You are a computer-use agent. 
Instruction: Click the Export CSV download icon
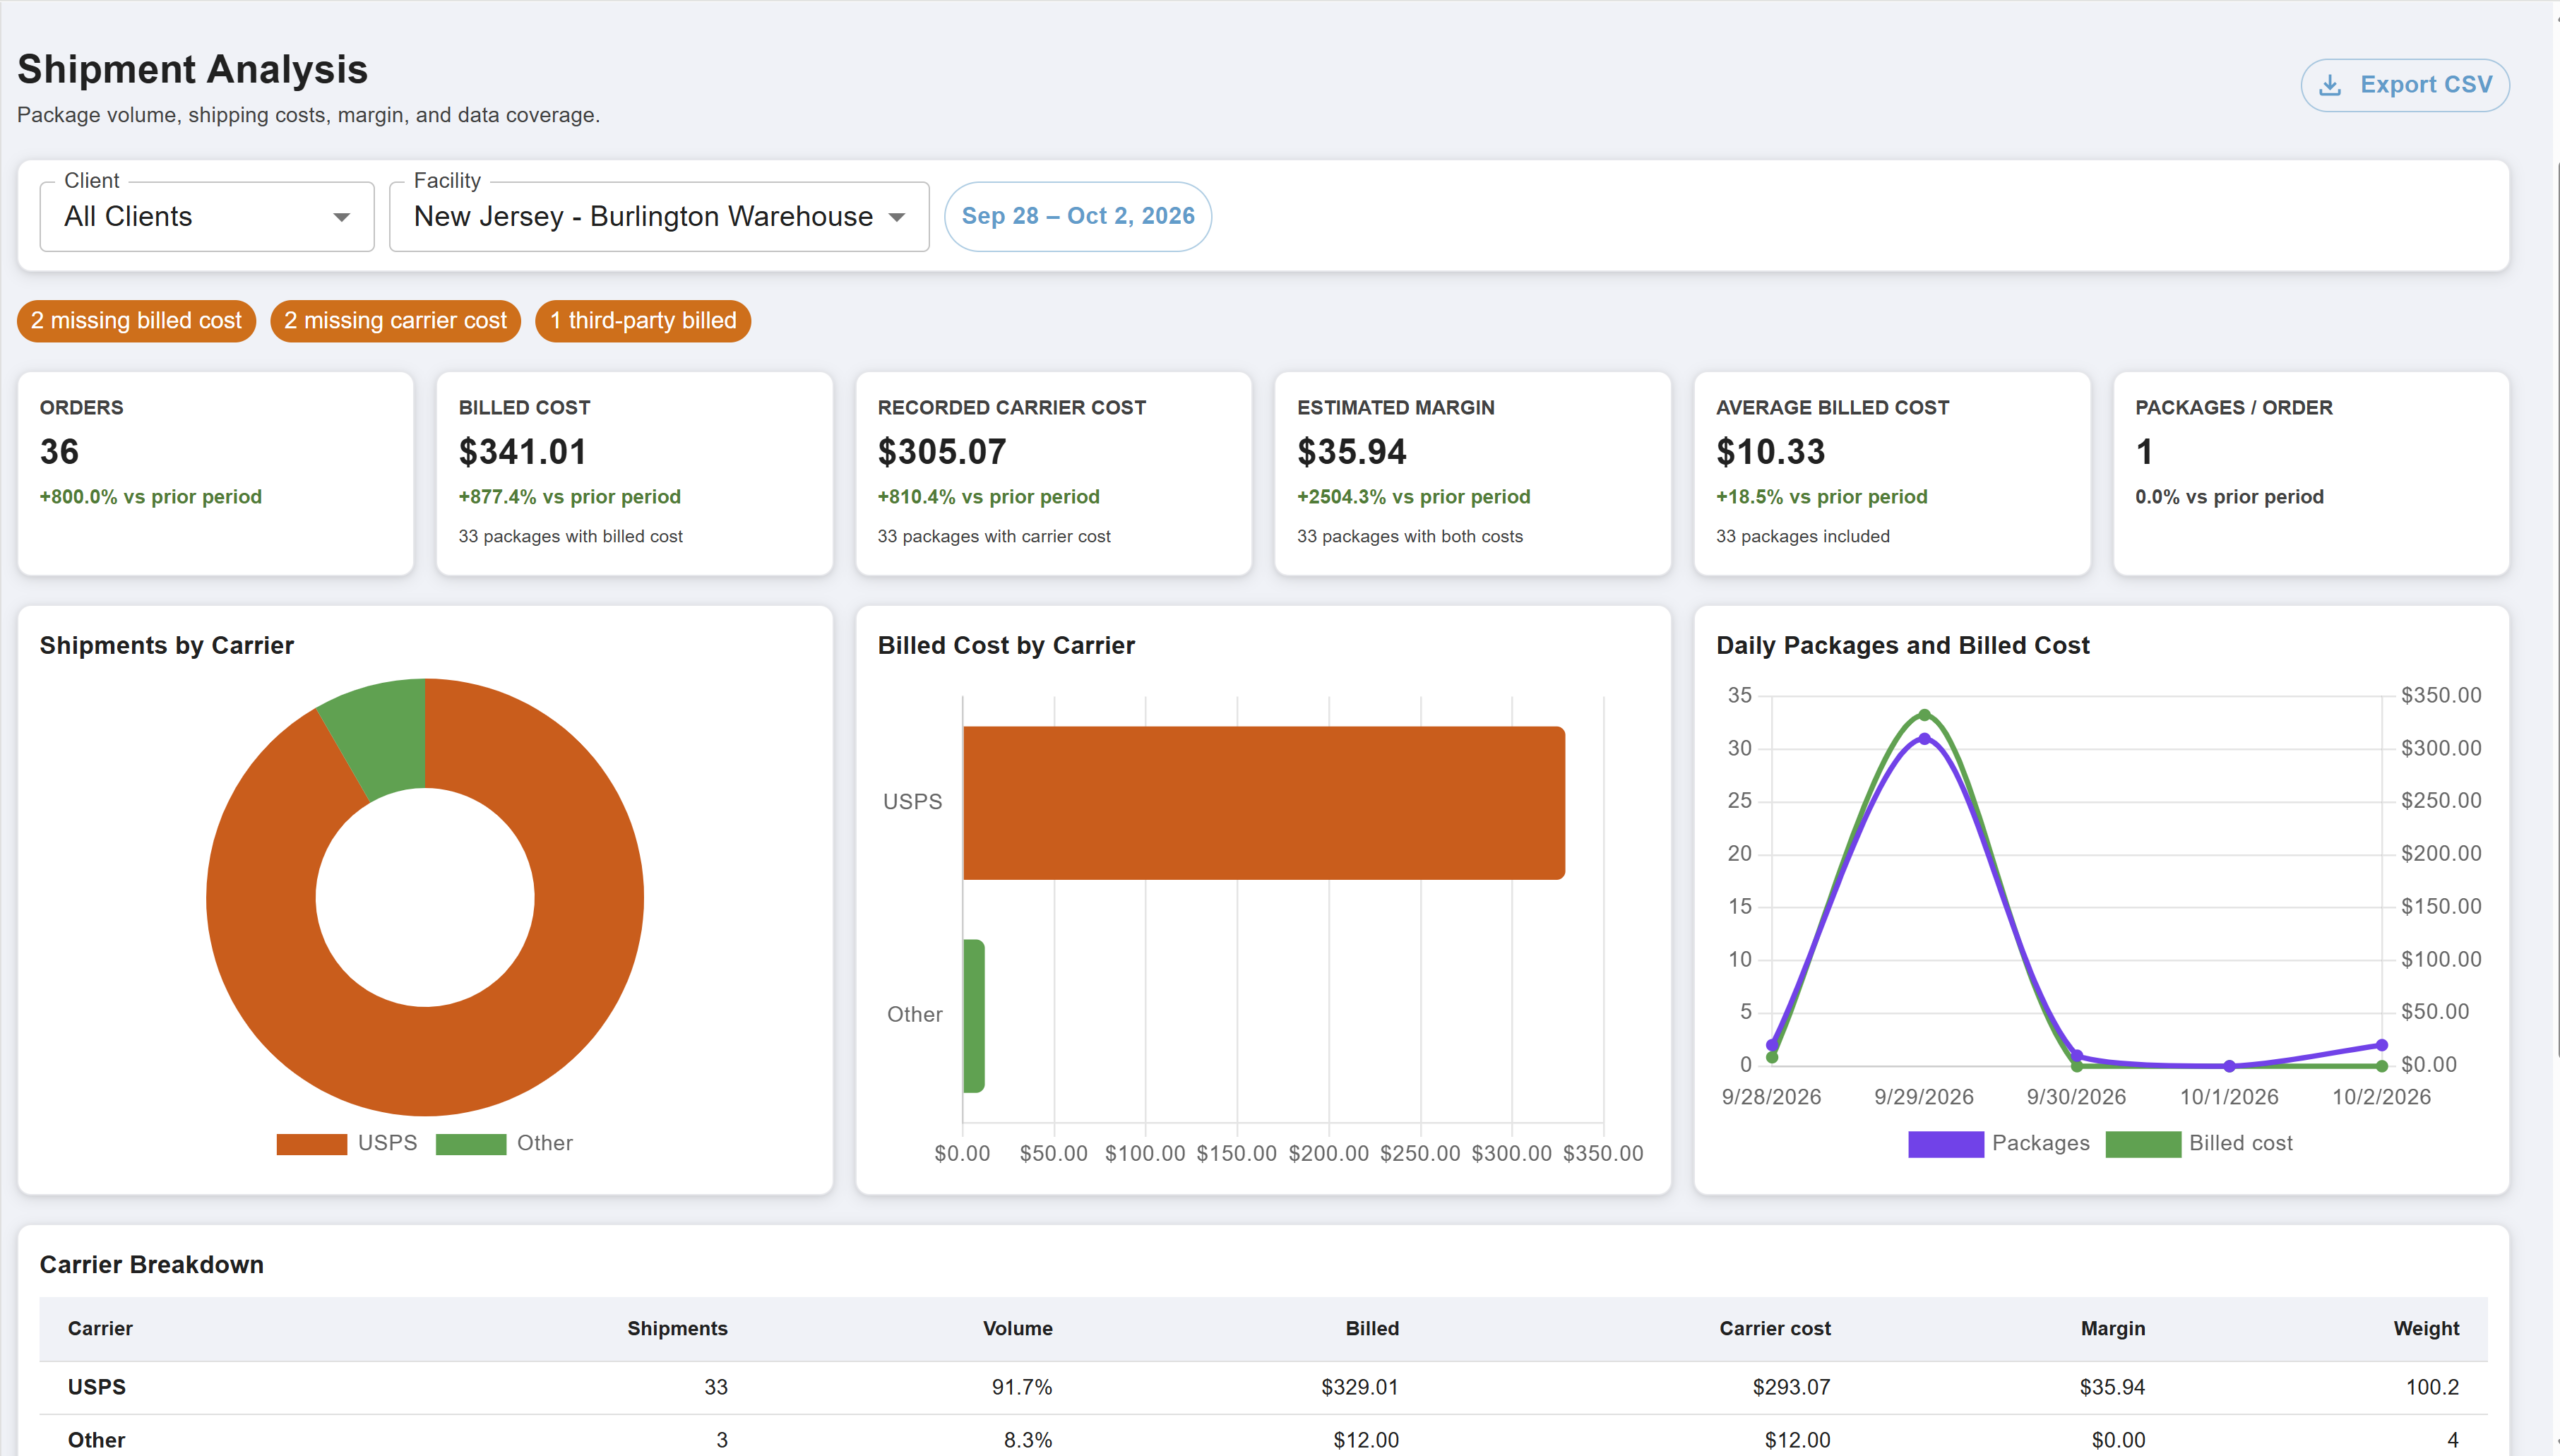click(x=2329, y=85)
